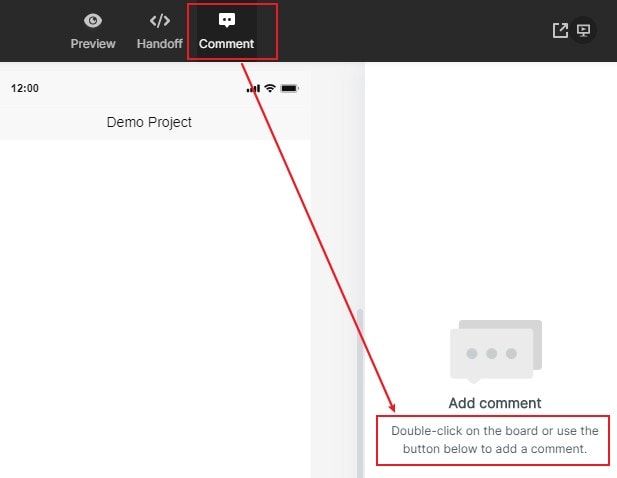The width and height of the screenshot is (617, 478).
Task: Click the vertical scrollbar beside the board
Action: [x=360, y=393]
